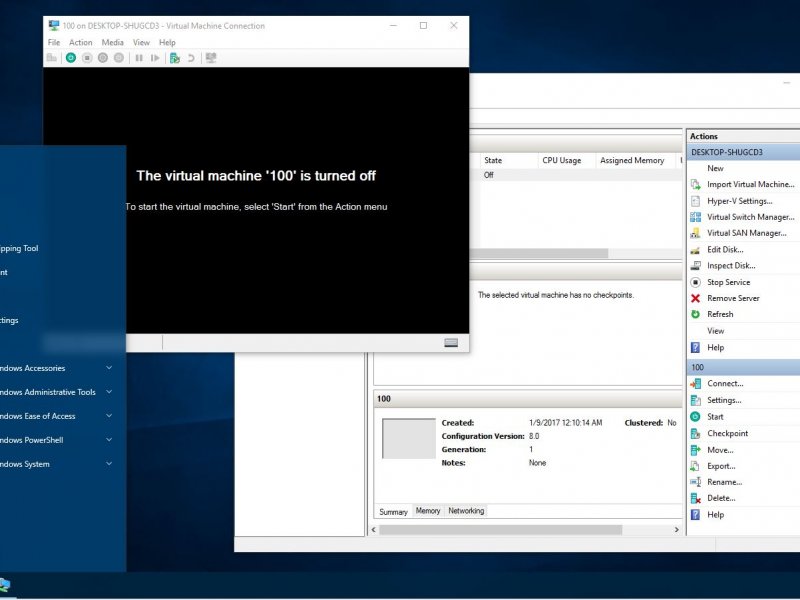Click the Checkpoint toolbar icon
This screenshot has height=600, width=800.
click(x=174, y=58)
